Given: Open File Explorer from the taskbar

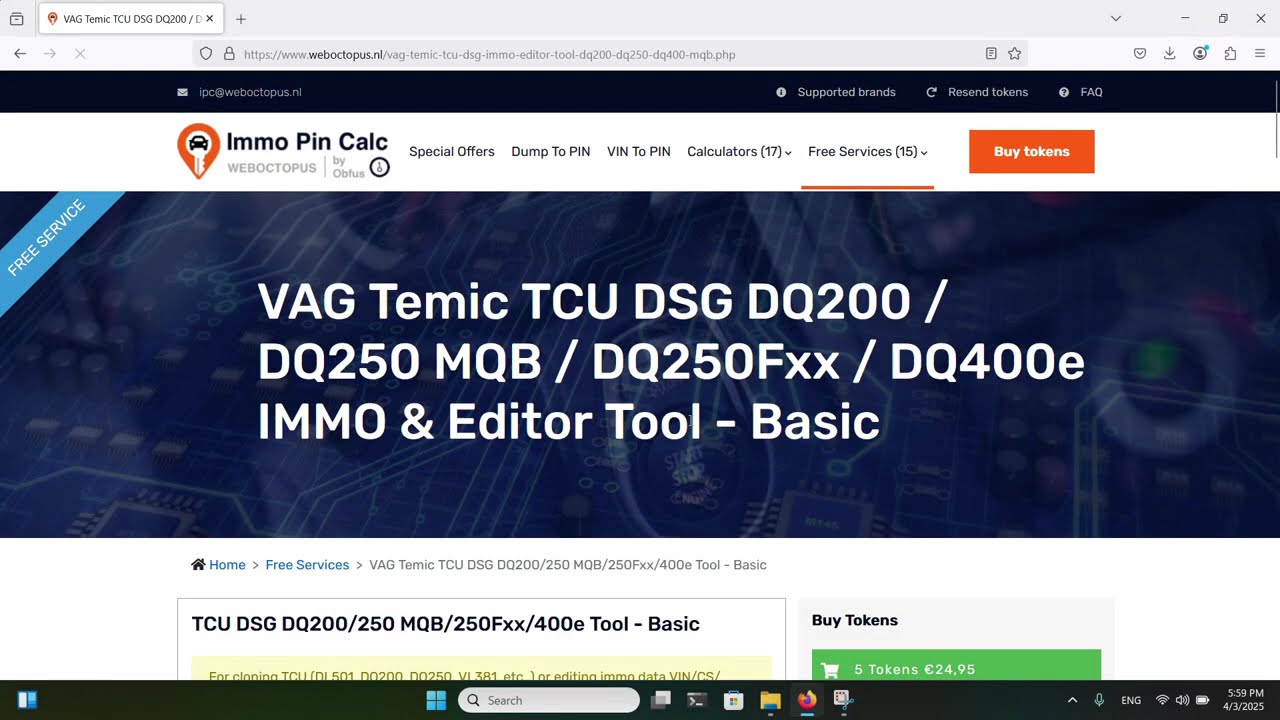Looking at the screenshot, I should [770, 700].
